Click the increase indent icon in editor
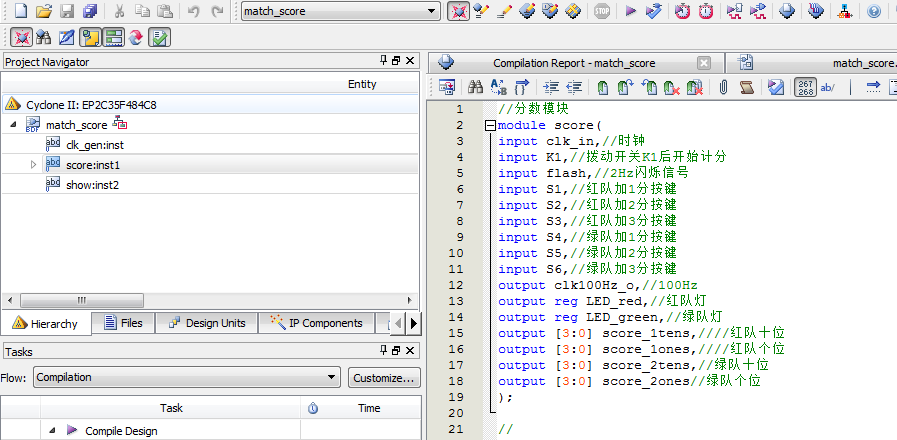897x440 pixels. coord(551,87)
